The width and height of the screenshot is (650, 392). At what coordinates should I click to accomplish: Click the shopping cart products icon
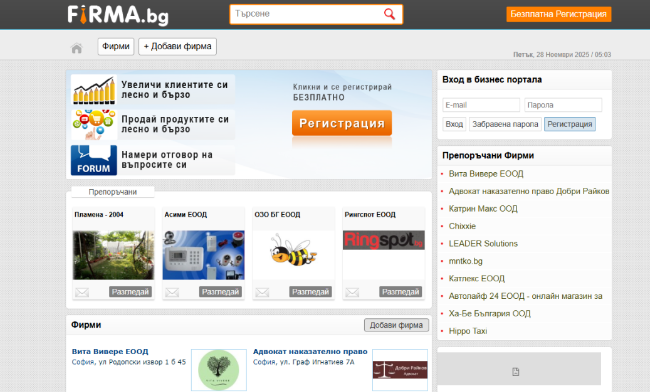tap(94, 124)
